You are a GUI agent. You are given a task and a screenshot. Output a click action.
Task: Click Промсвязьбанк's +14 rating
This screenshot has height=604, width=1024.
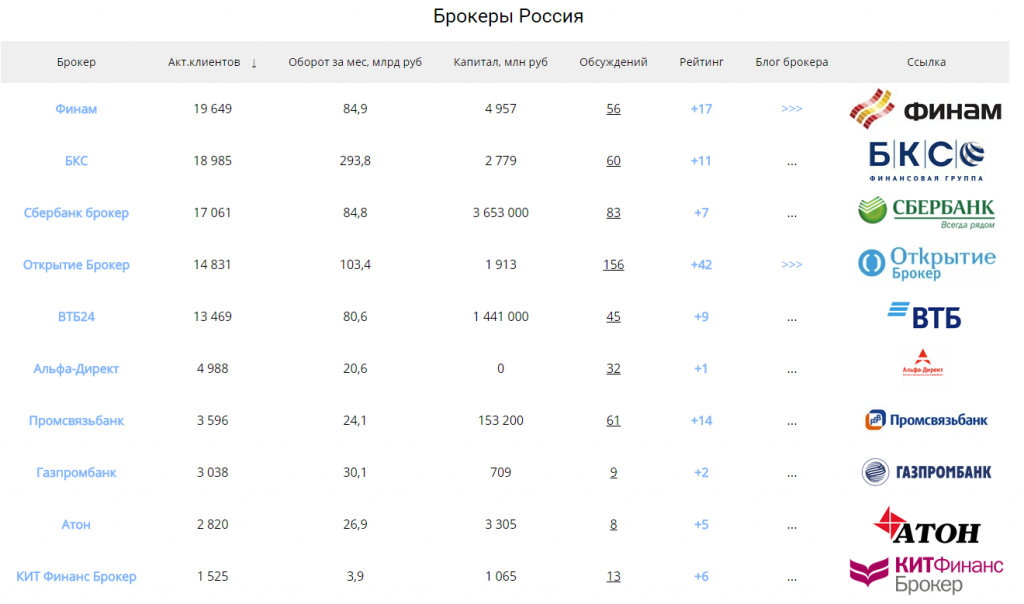(701, 421)
